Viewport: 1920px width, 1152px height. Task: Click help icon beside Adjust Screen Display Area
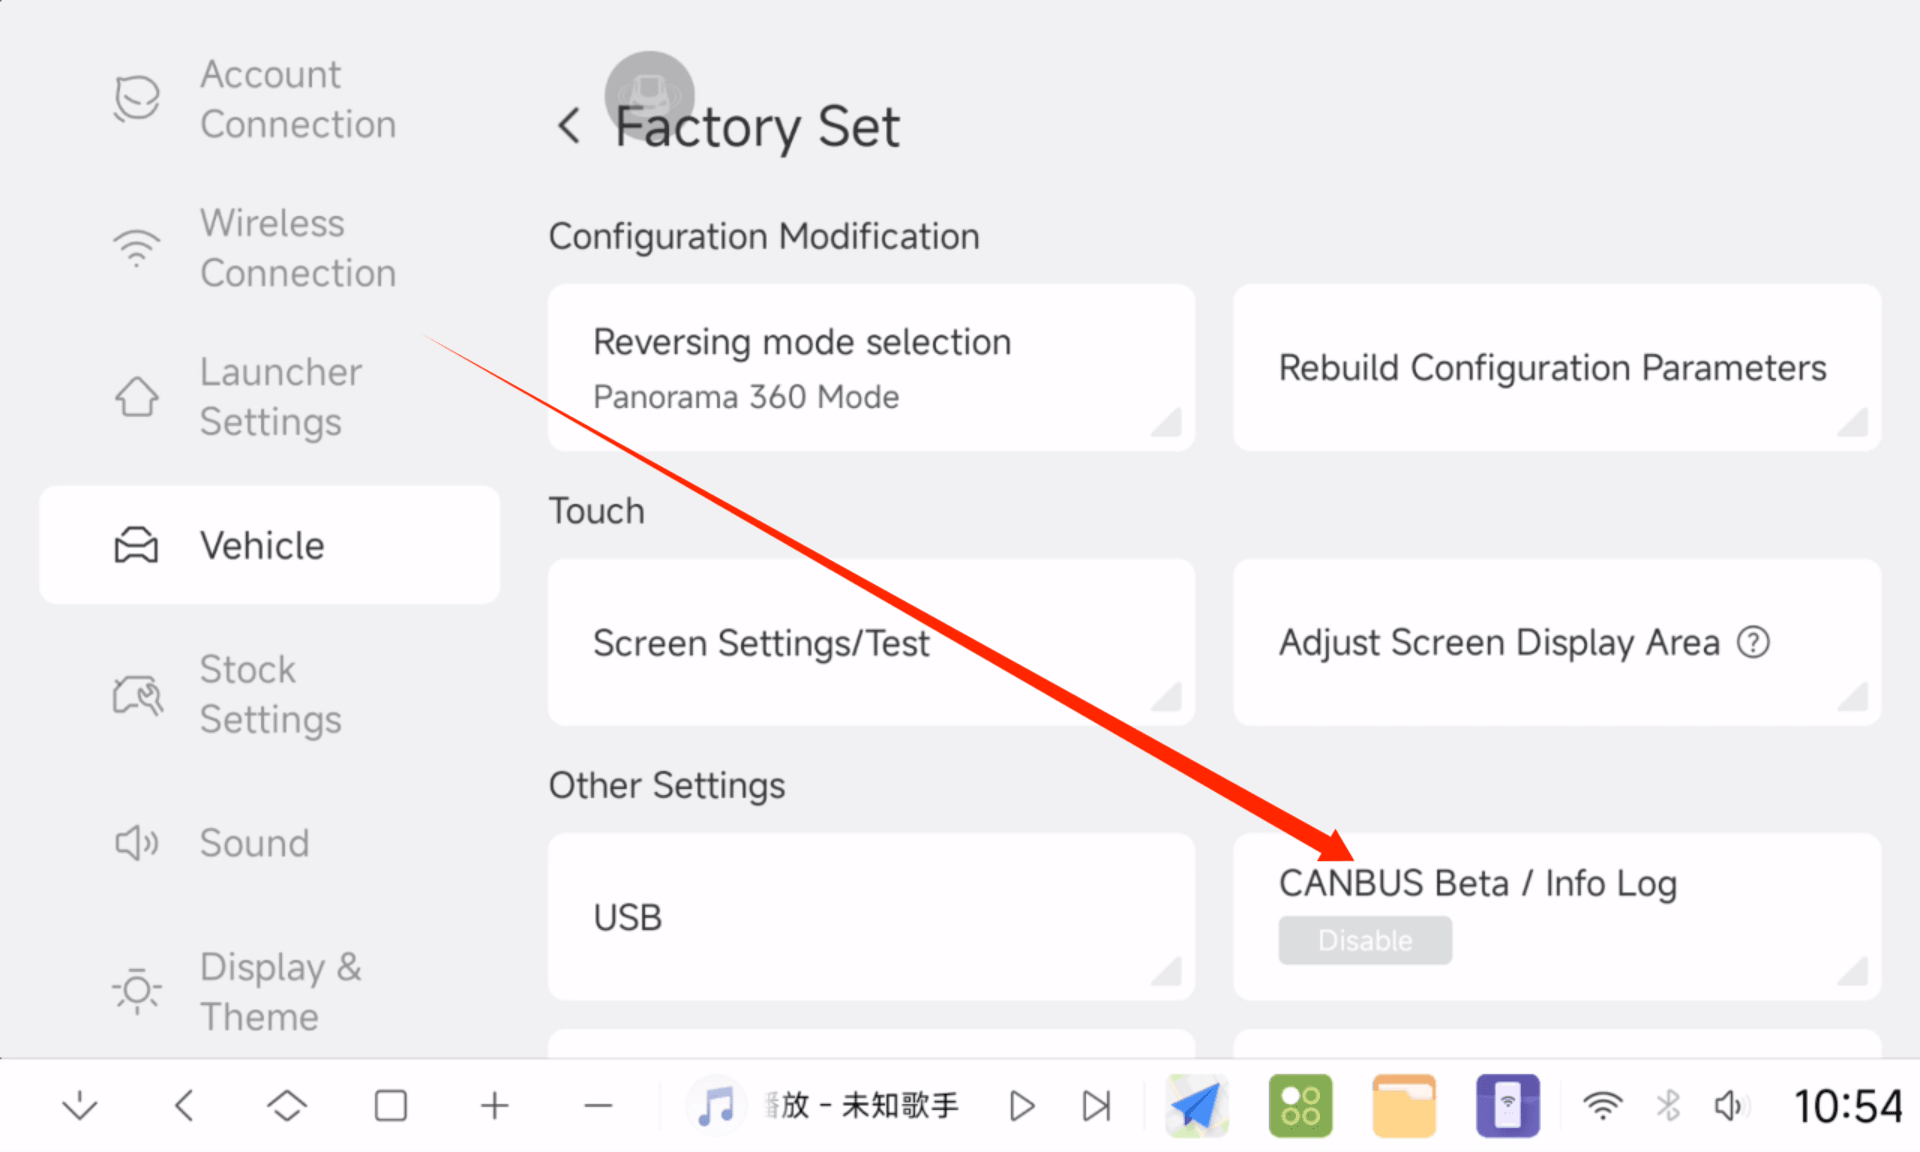pyautogui.click(x=1753, y=642)
